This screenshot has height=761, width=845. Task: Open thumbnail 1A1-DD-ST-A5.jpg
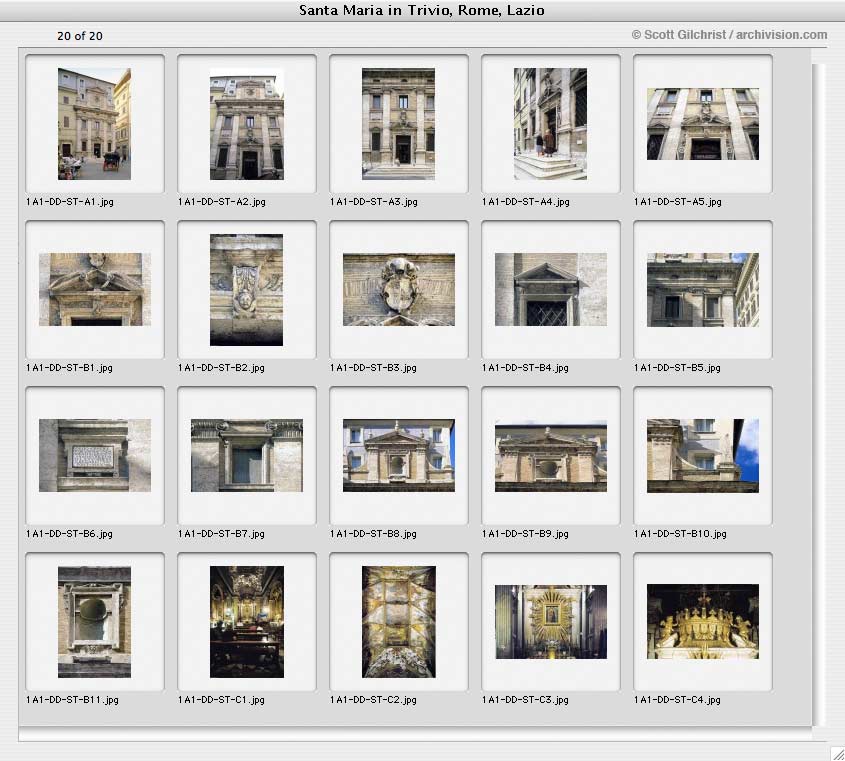click(x=703, y=124)
